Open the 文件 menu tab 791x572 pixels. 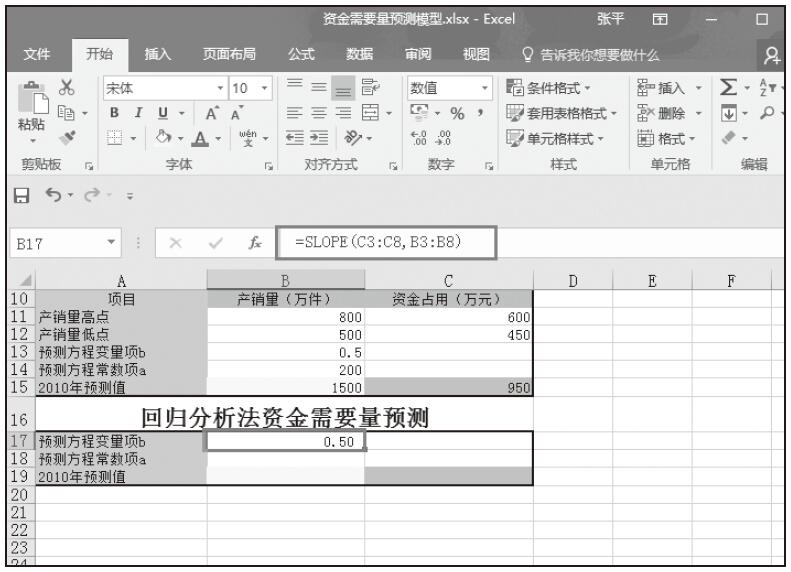pos(39,55)
